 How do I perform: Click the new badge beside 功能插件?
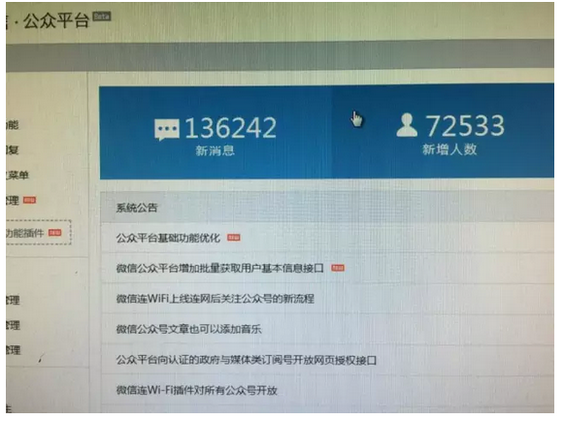tap(55, 232)
